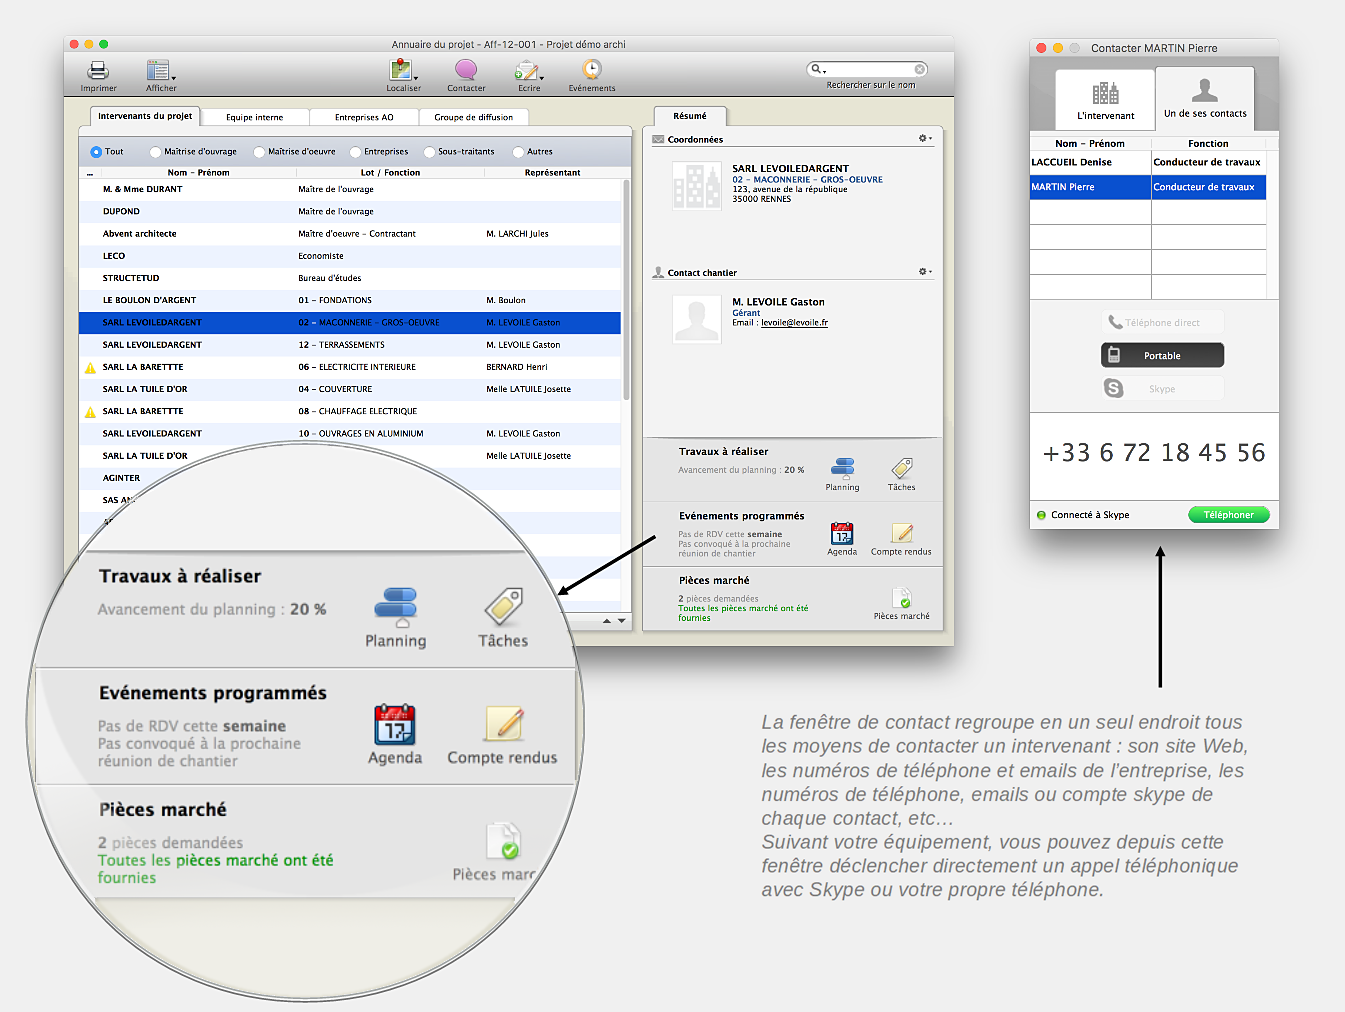Switch to the Equipe interne tab
The width and height of the screenshot is (1345, 1012).
[255, 117]
